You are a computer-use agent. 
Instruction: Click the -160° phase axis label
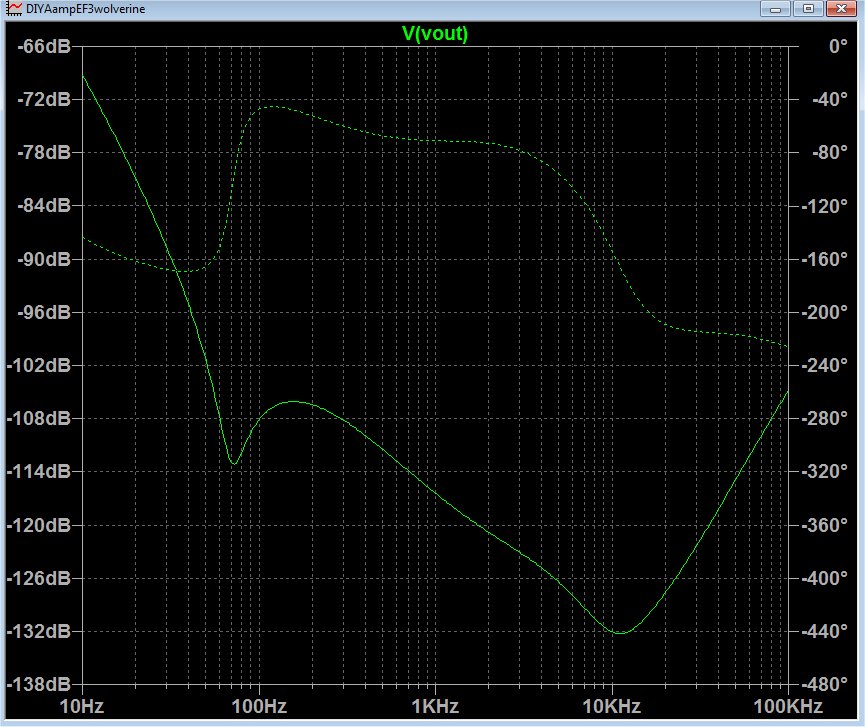point(824,259)
